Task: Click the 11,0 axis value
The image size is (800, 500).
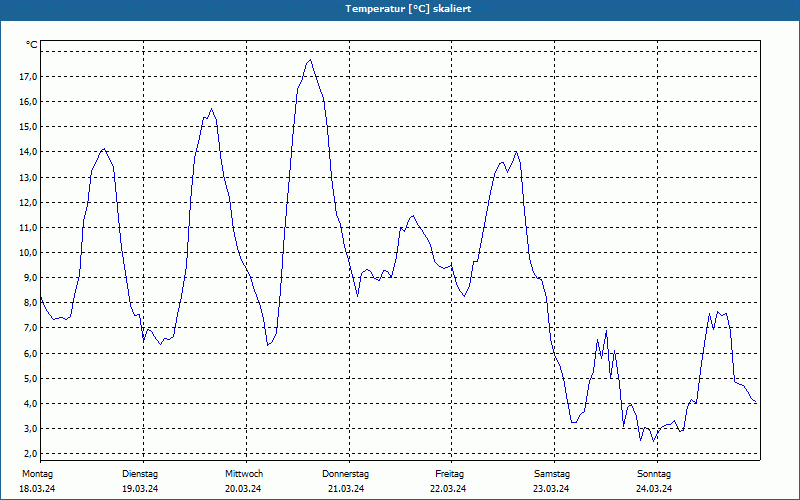Action: click(x=28, y=228)
